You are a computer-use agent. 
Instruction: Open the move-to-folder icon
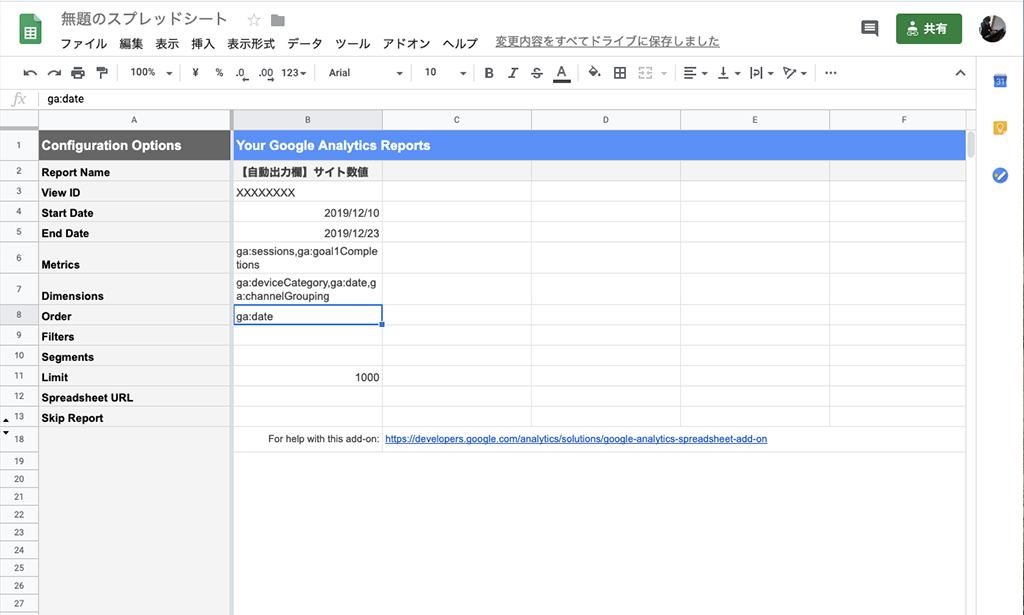click(x=278, y=20)
